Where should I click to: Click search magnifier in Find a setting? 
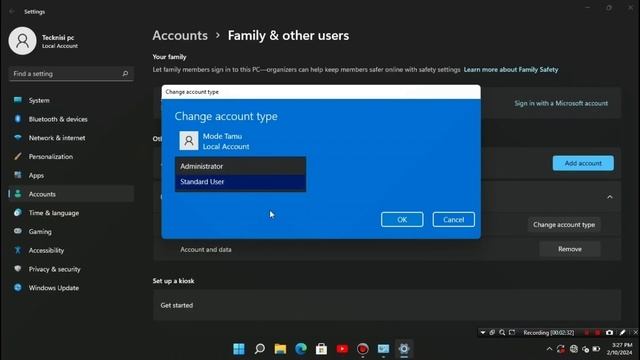tap(125, 74)
